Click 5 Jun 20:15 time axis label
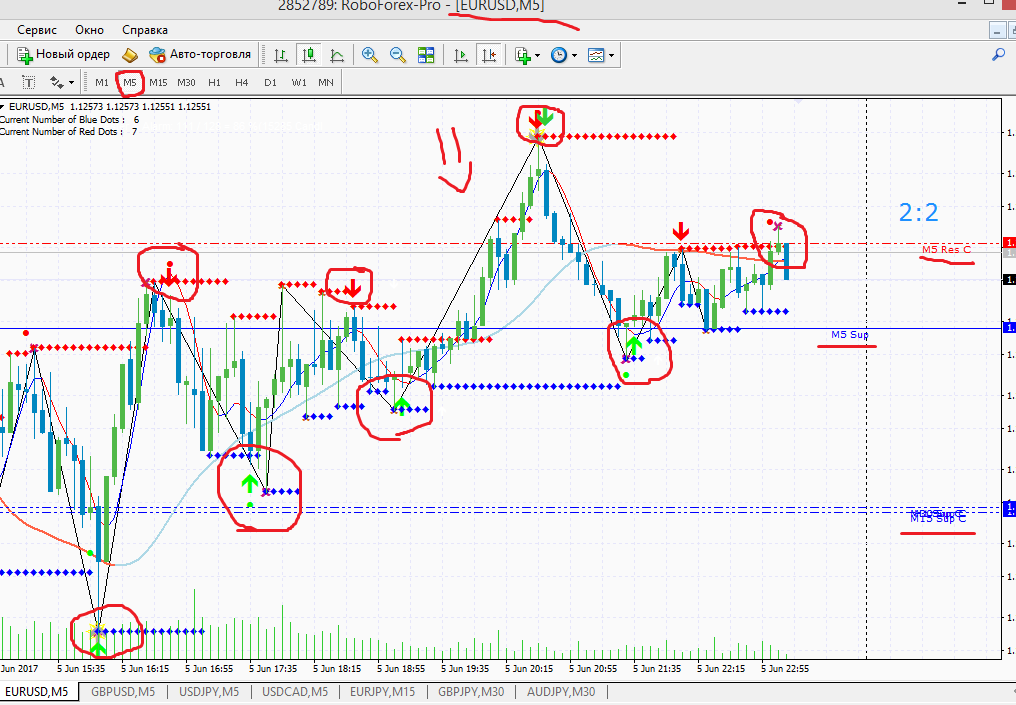The image size is (1016, 705). coord(529,669)
